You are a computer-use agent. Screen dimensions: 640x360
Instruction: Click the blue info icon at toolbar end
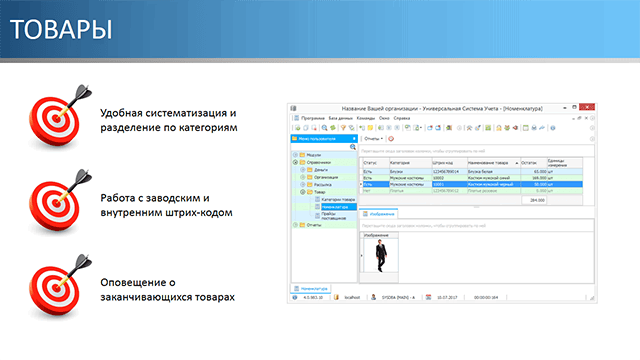tap(553, 128)
